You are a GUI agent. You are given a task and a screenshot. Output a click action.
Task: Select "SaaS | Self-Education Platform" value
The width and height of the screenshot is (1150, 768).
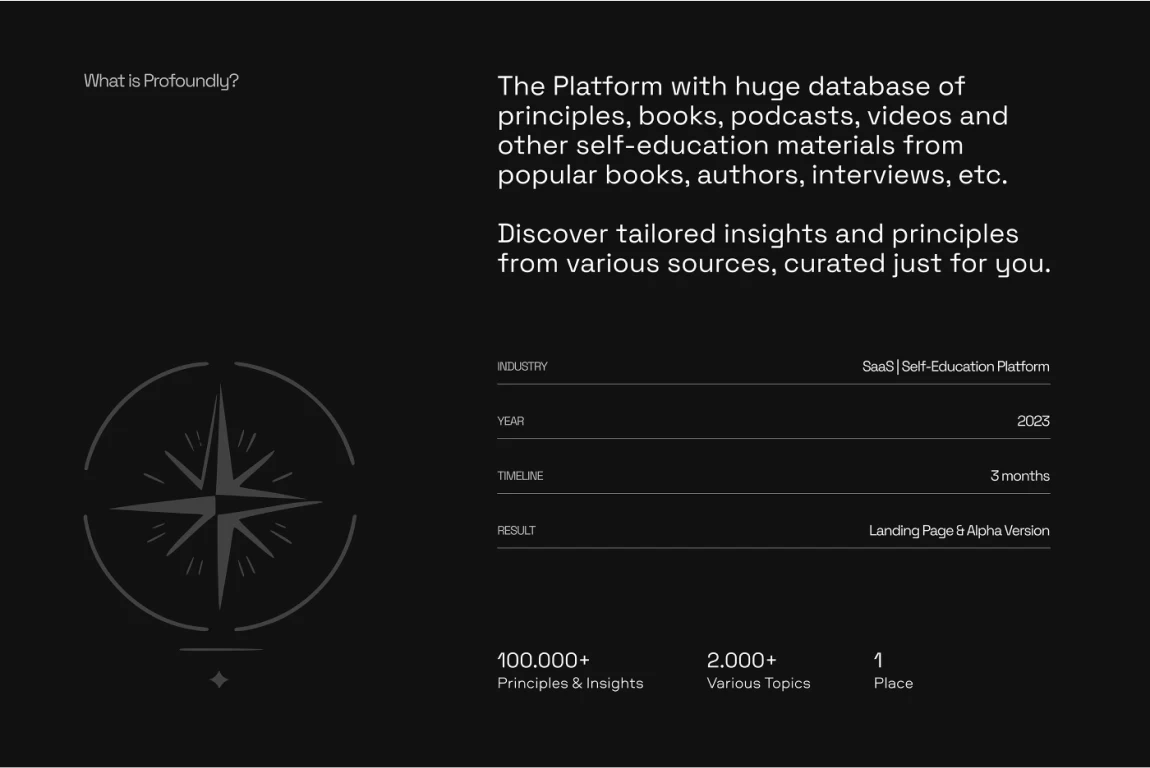coord(955,367)
